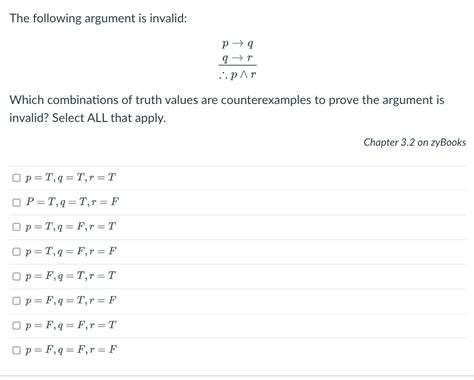The image size is (474, 380).
Task: Click the label text p=F,q=T,r=F
Action: click(71, 300)
